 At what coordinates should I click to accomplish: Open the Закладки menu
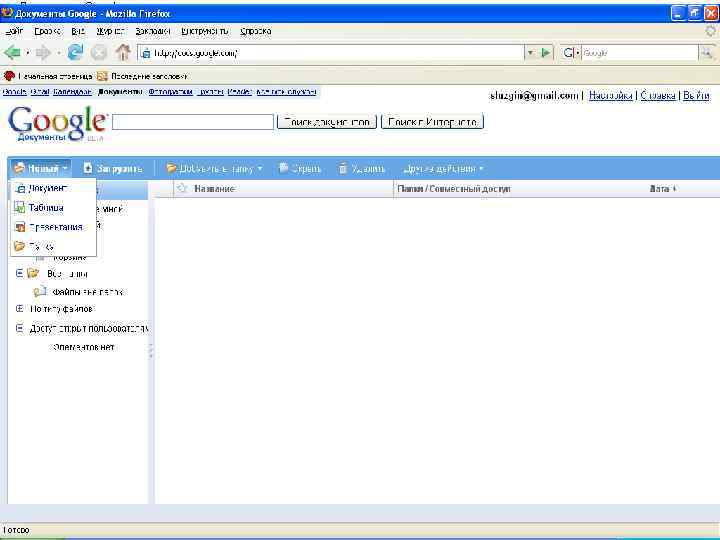[153, 31]
